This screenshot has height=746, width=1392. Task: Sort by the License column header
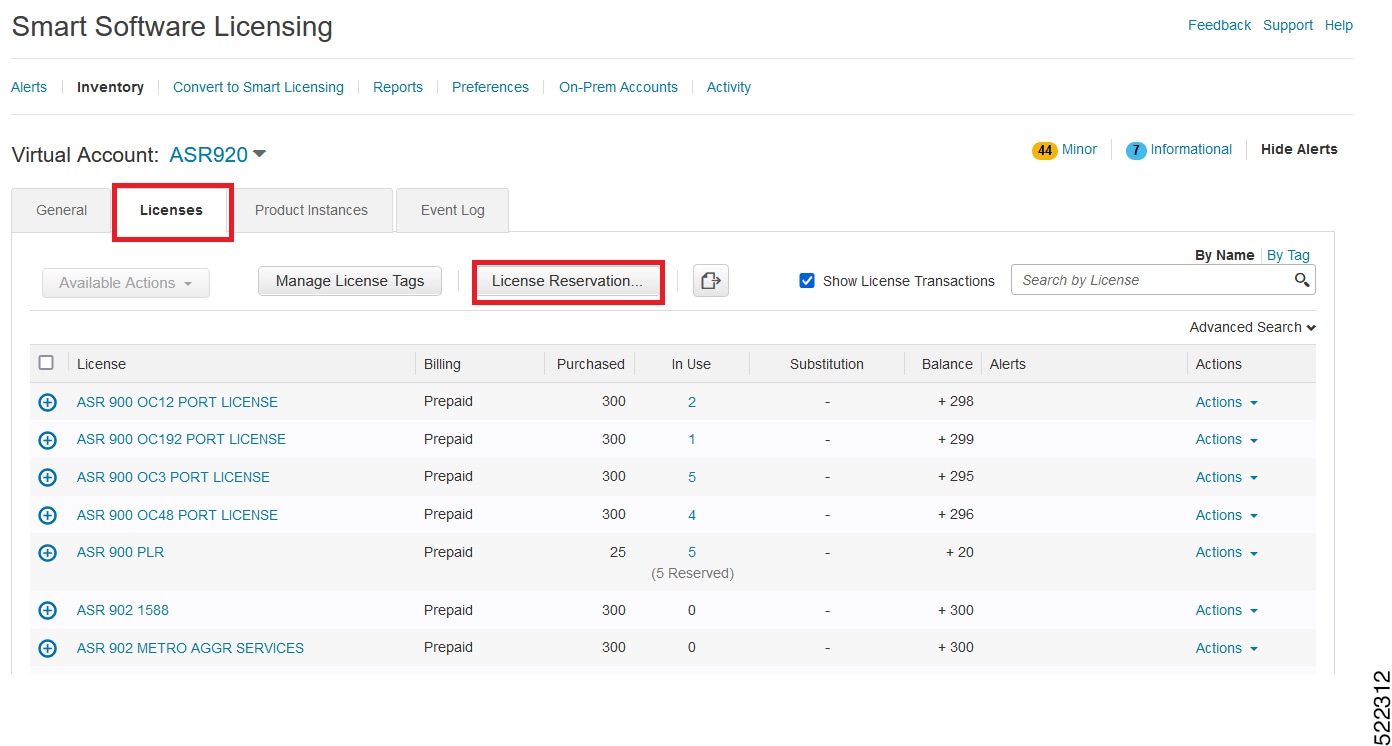pyautogui.click(x=101, y=364)
